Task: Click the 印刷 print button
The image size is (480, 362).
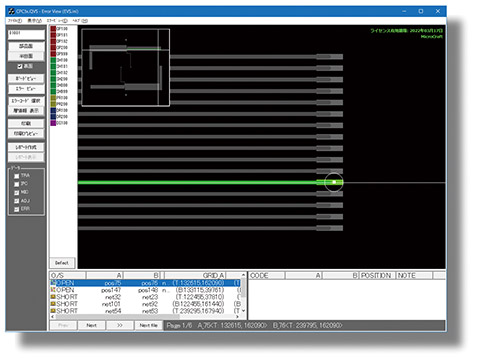Action: [x=26, y=124]
